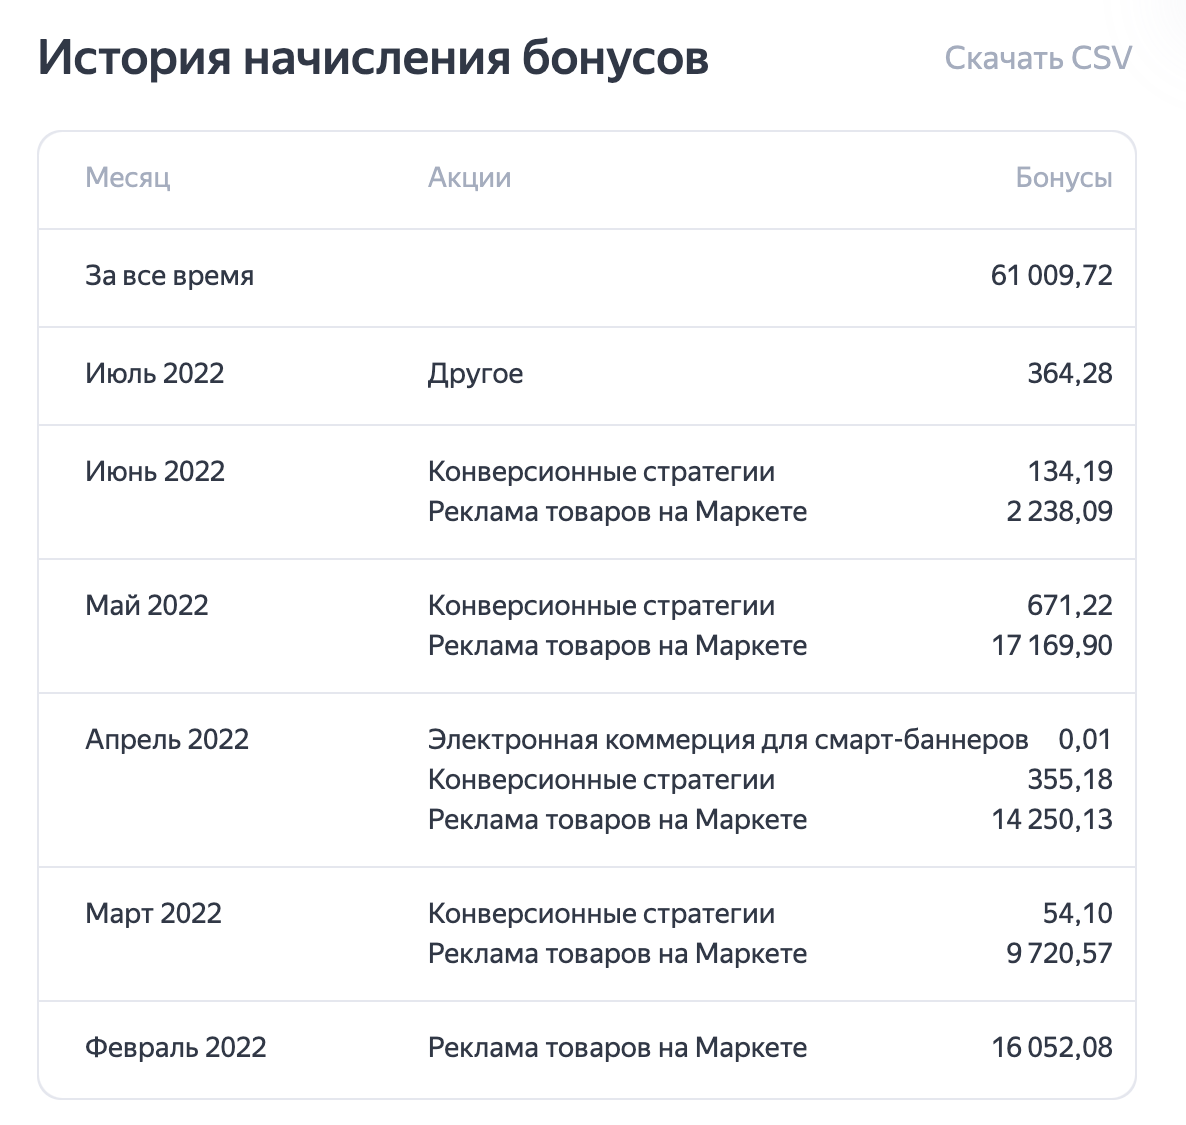Image resolution: width=1186 pixels, height=1125 pixels.
Task: Click the 9 720,57 bonus amount
Action: (1059, 954)
